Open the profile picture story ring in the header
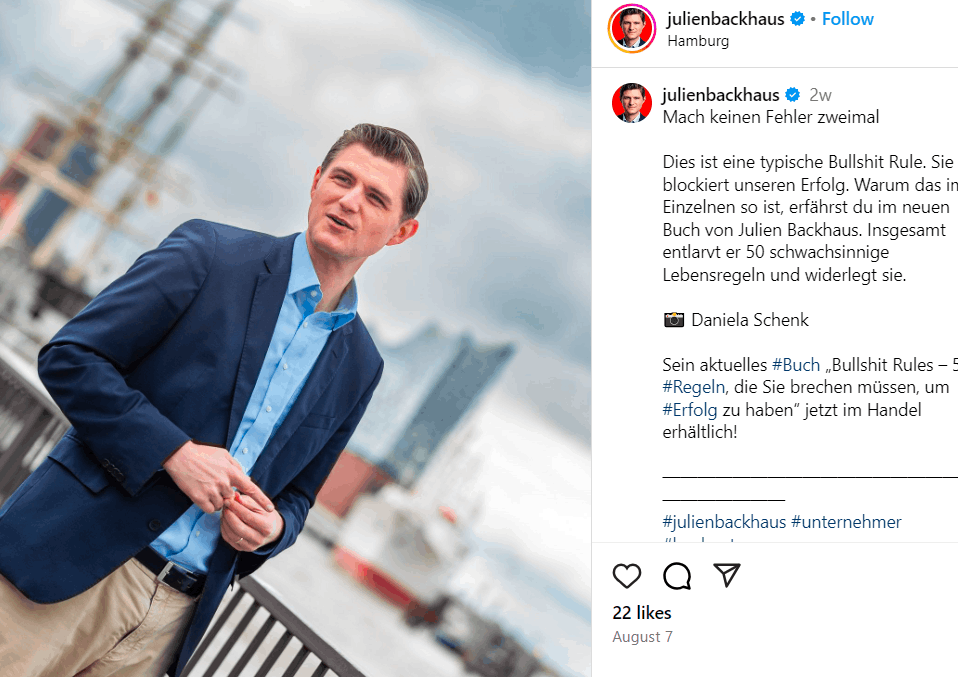Viewport: 958px width, 677px height. point(632,29)
